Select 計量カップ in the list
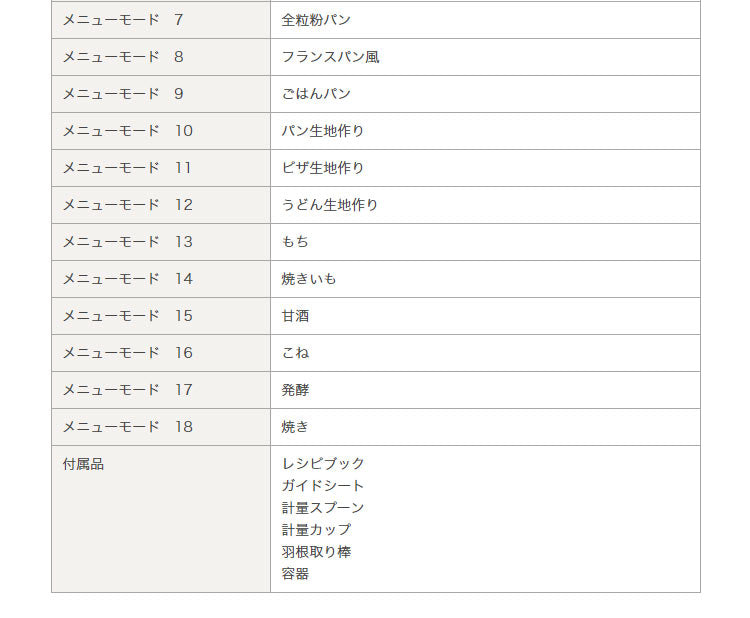 pyautogui.click(x=316, y=530)
